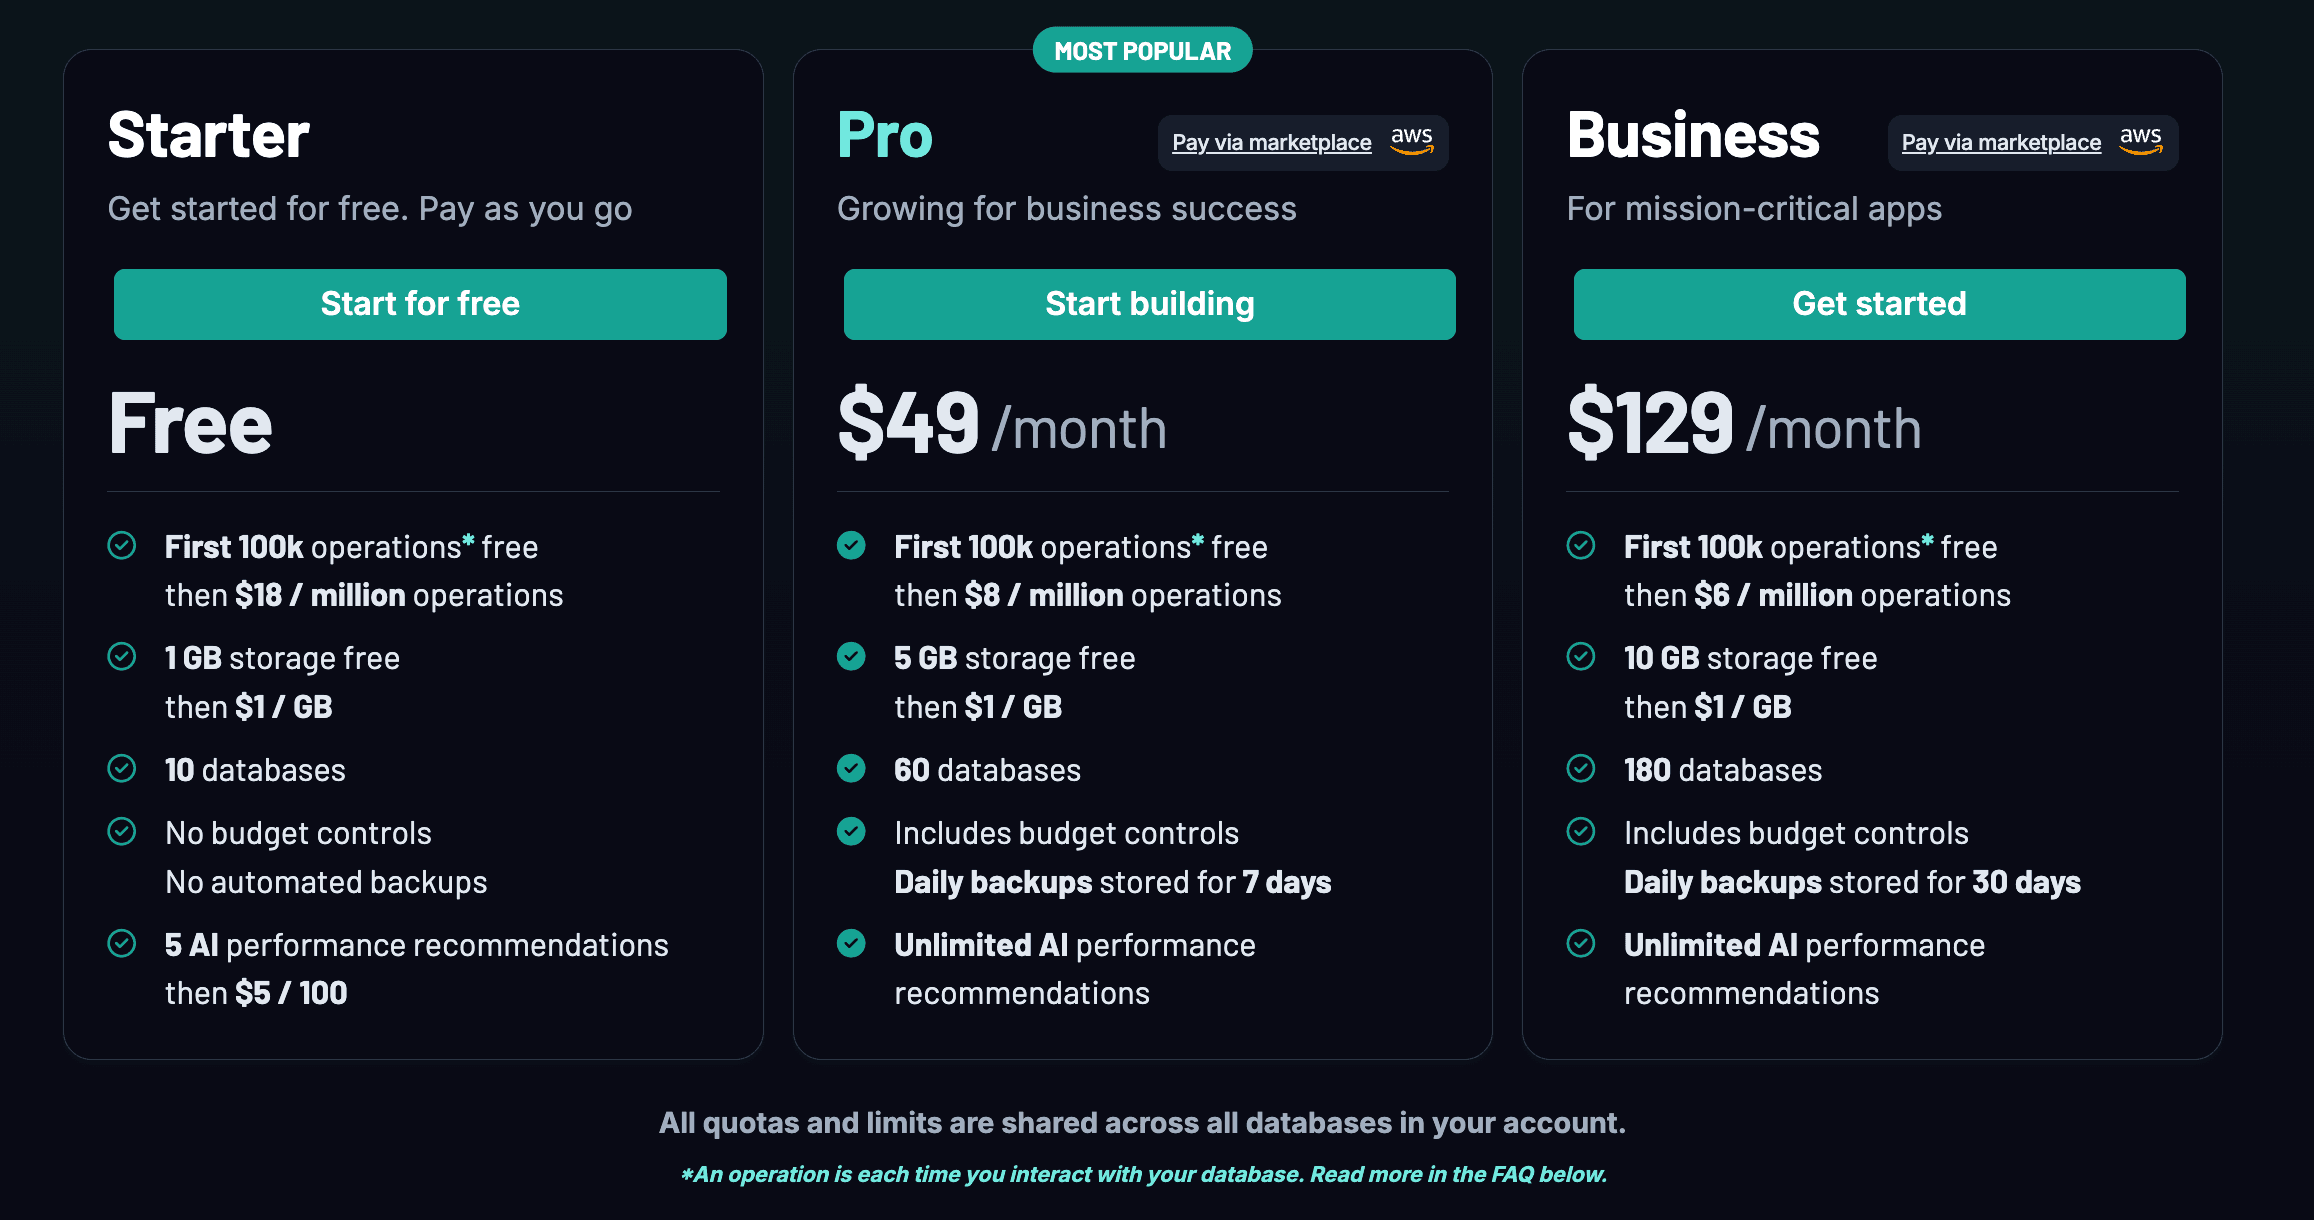Open Pro plan Pay via marketplace link
This screenshot has width=2314, height=1220.
tap(1271, 143)
